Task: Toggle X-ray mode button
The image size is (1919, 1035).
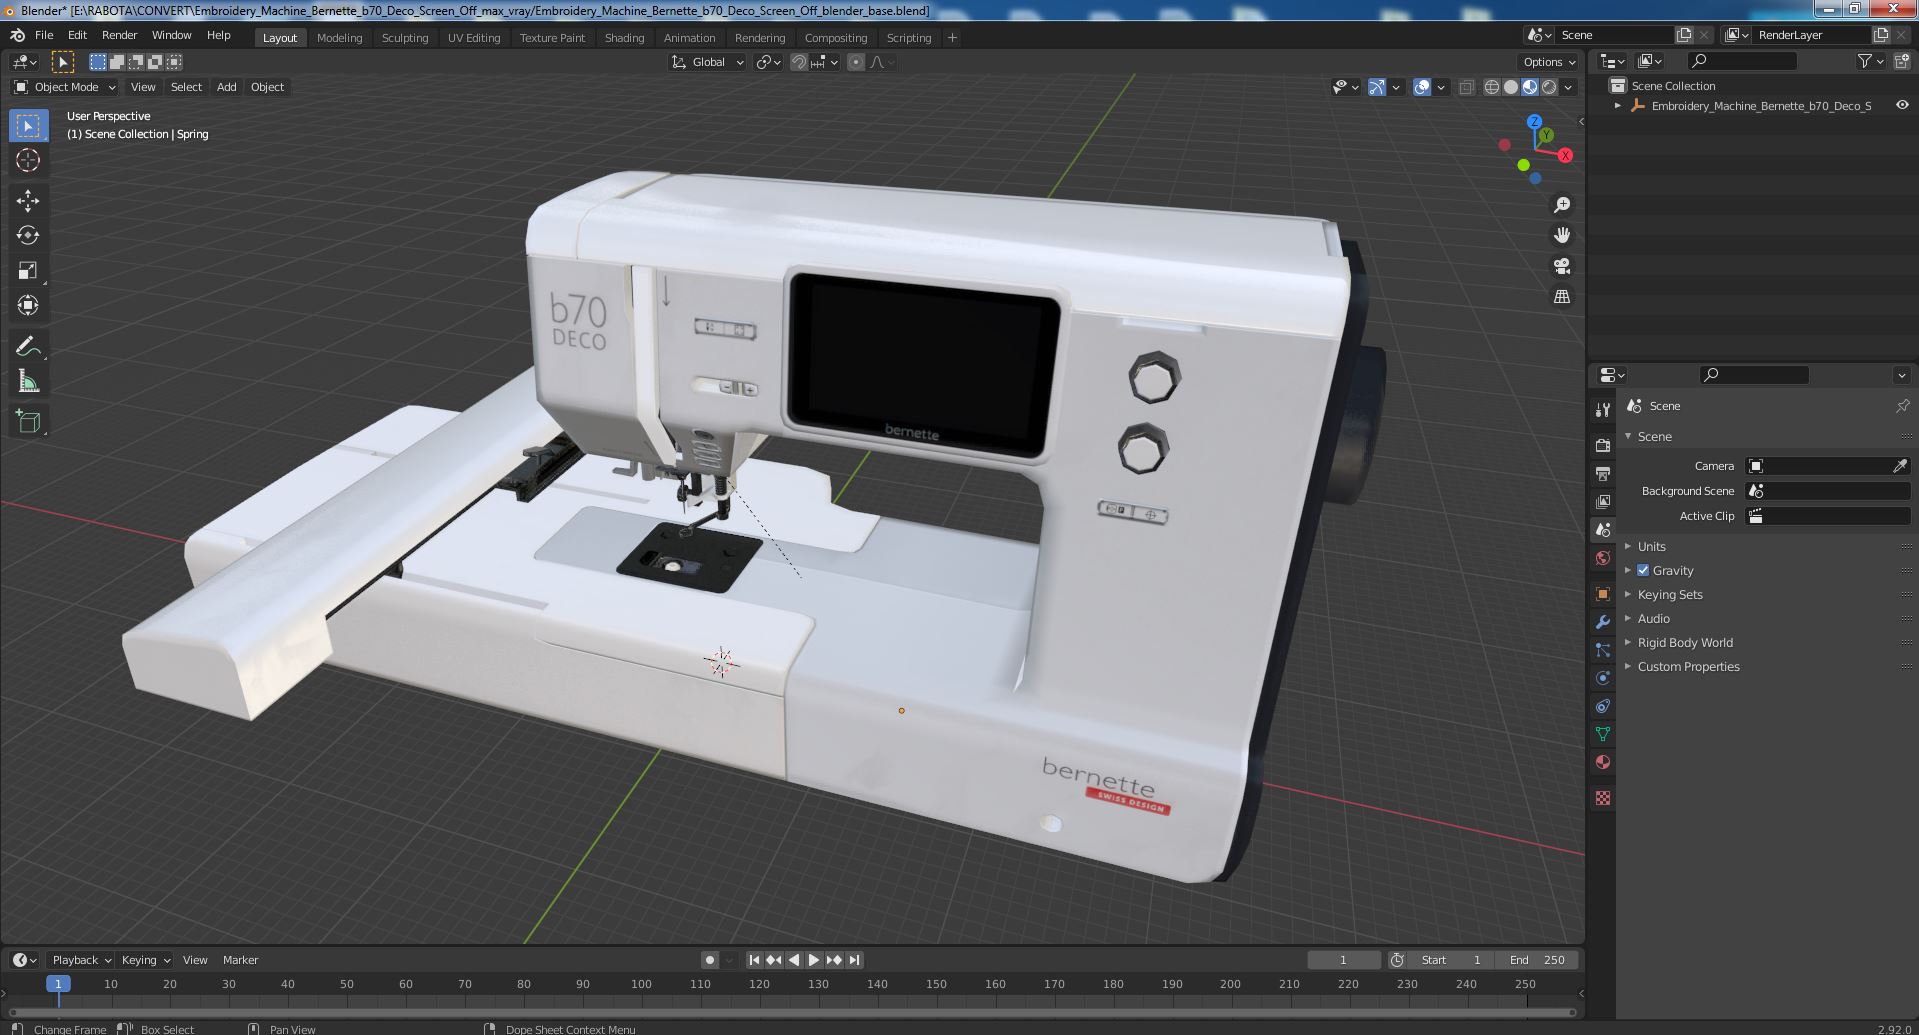Action: pos(1467,87)
